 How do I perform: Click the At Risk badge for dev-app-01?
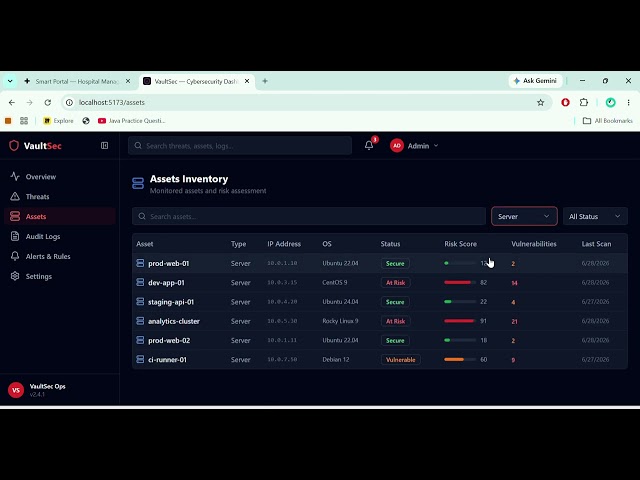click(396, 282)
